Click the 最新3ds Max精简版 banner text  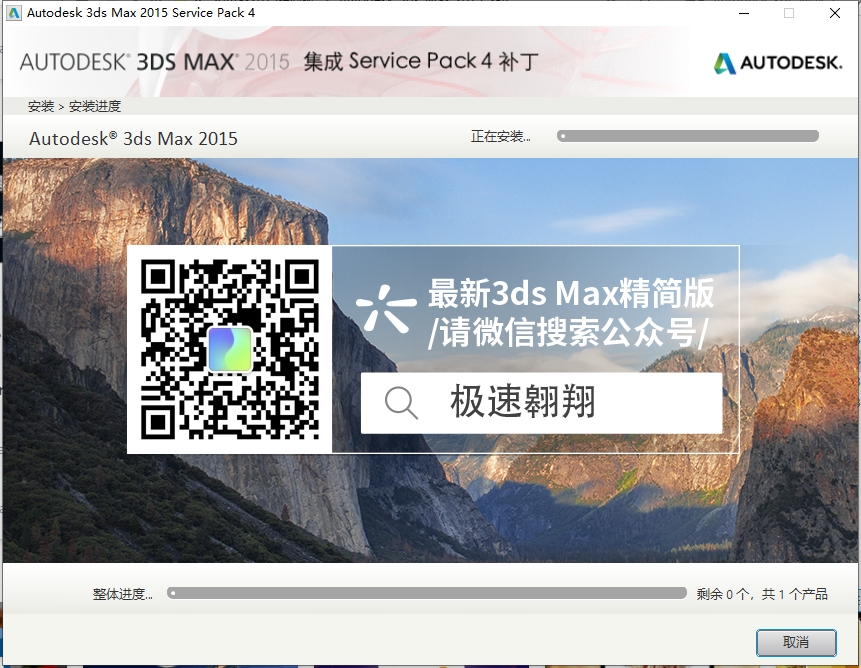571,293
